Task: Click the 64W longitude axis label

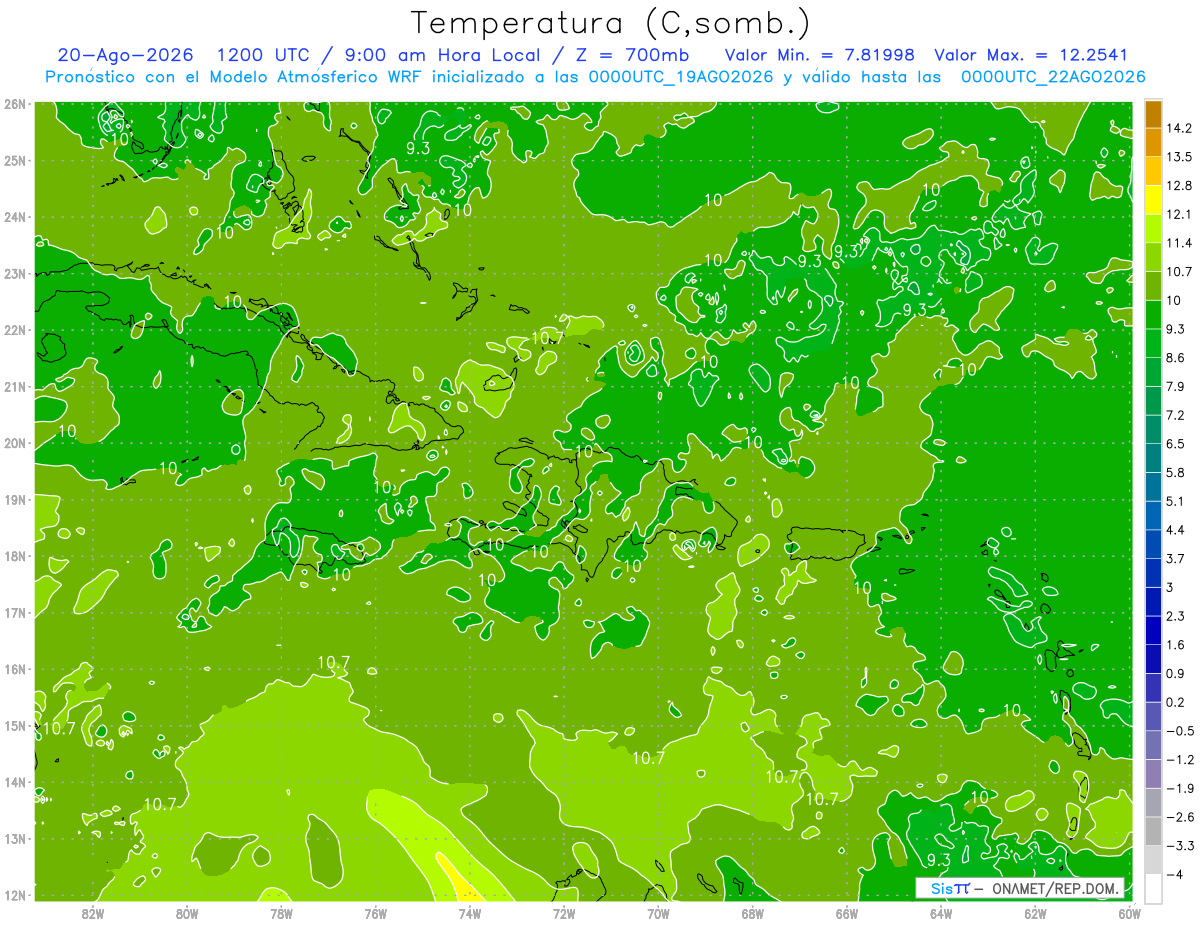Action: [941, 914]
